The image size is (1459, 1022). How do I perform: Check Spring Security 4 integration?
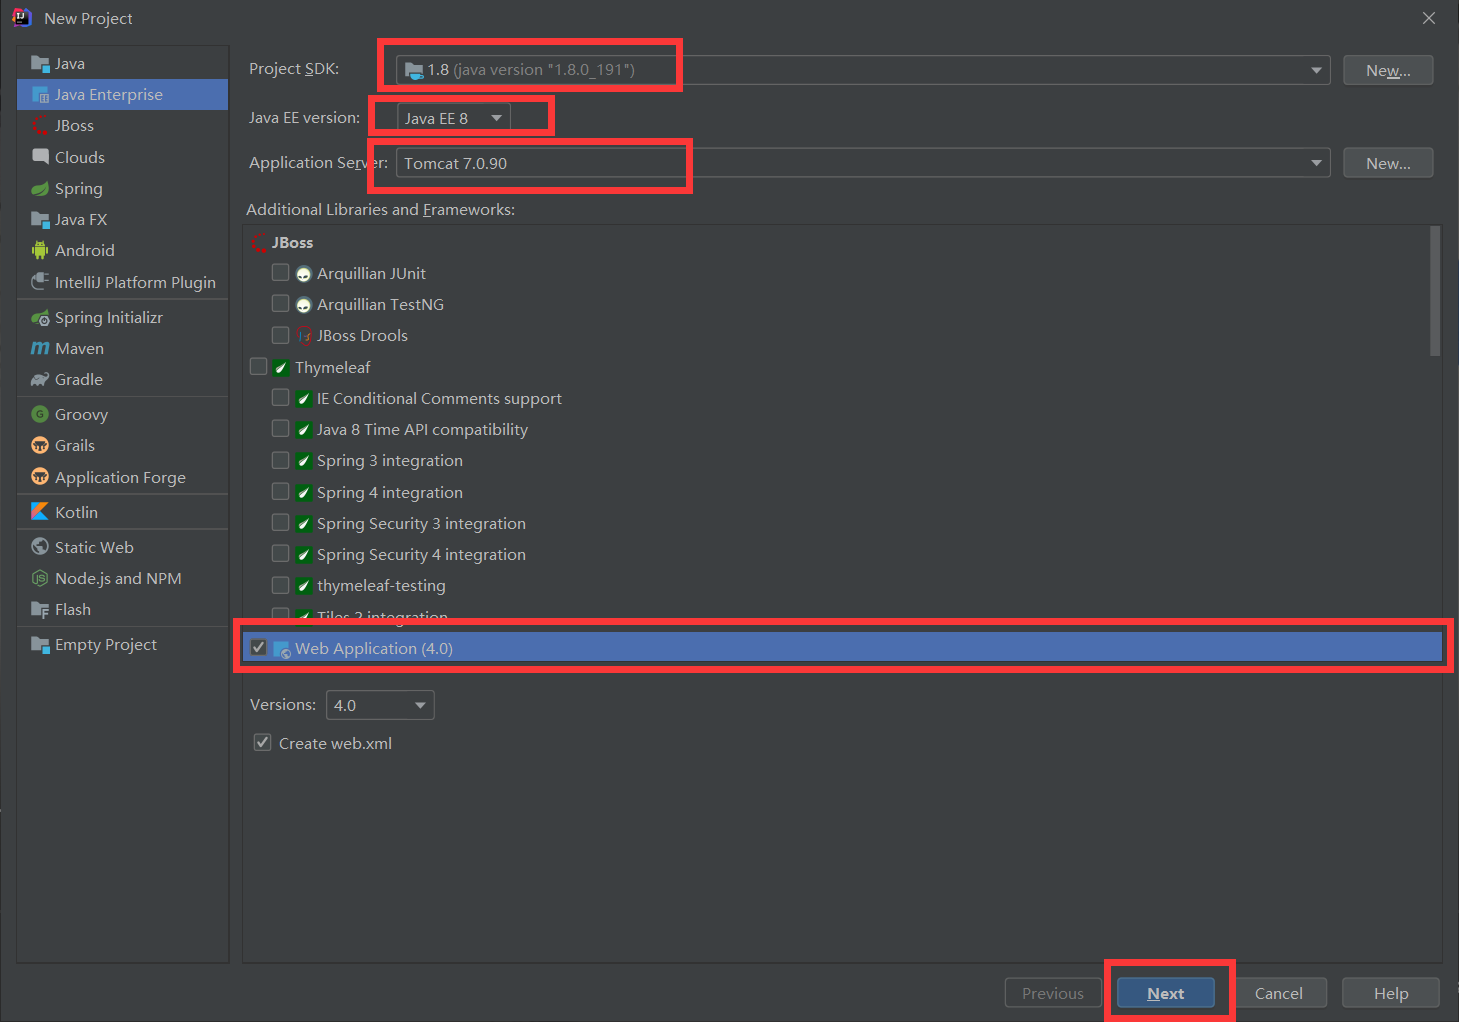pos(281,554)
